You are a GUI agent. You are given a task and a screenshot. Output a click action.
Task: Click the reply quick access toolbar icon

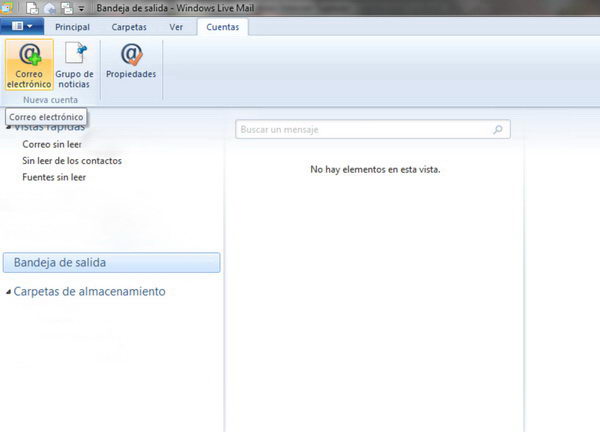[50, 8]
